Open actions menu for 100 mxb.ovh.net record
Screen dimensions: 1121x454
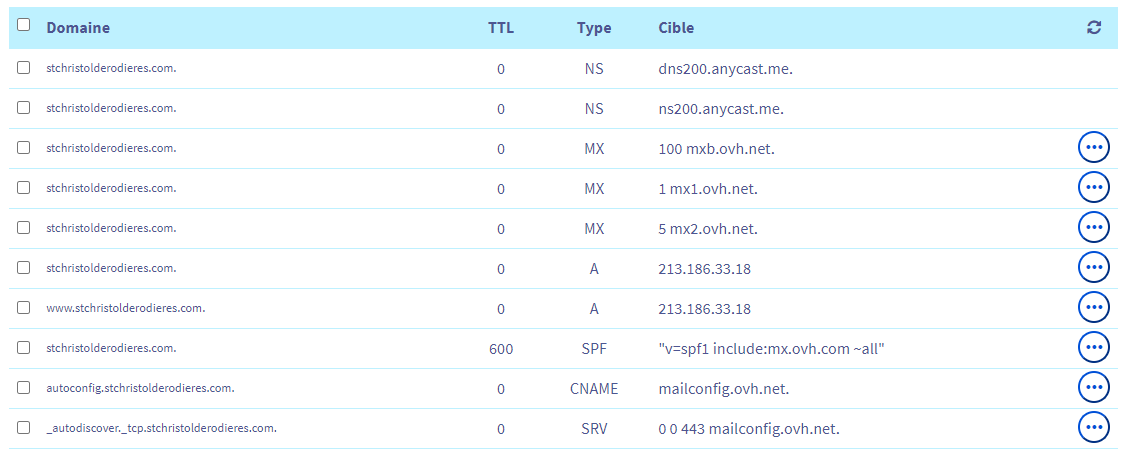coord(1094,148)
